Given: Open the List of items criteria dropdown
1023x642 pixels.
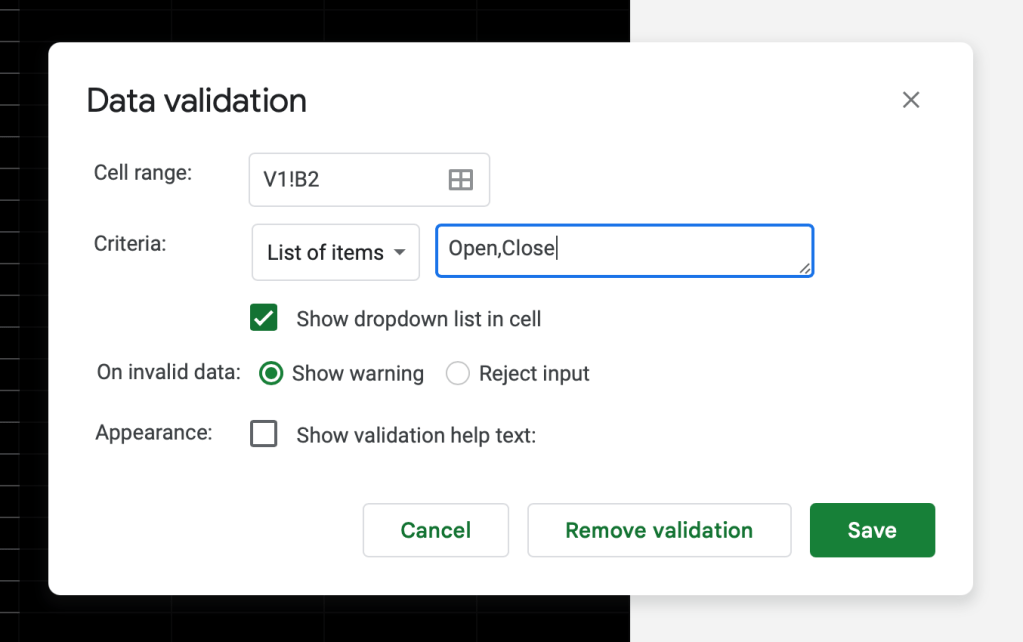Looking at the screenshot, I should pyautogui.click(x=335, y=252).
